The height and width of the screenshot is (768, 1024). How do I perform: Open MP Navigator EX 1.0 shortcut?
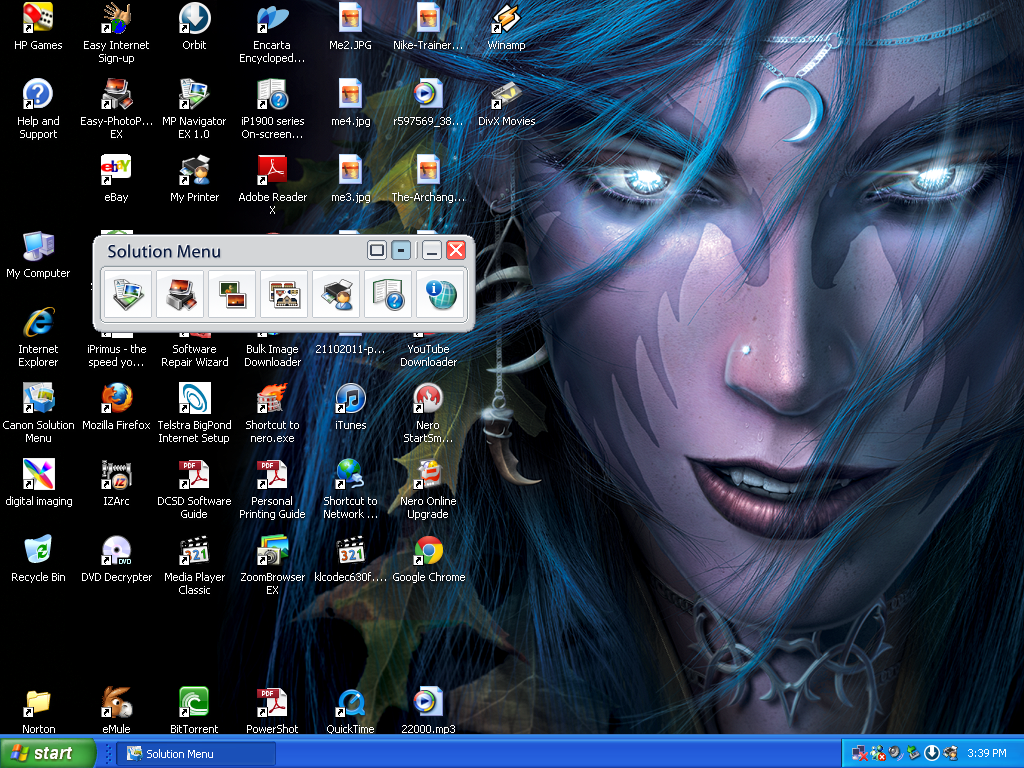[195, 109]
